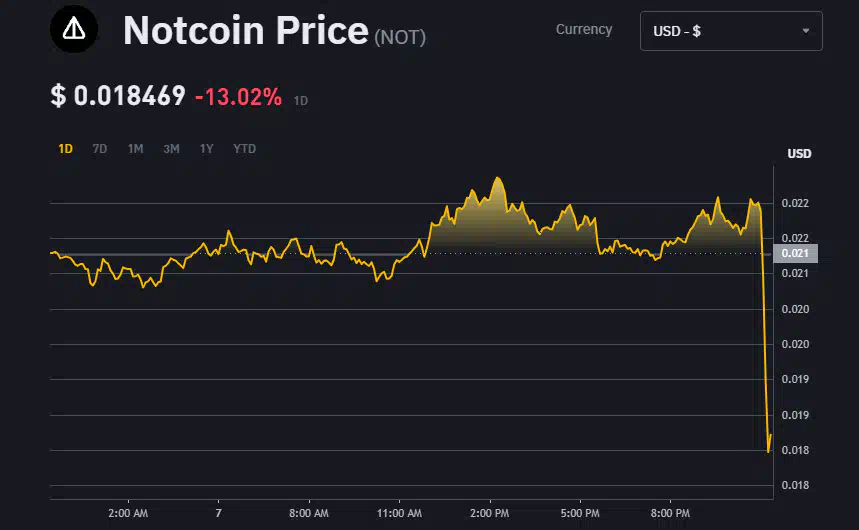Click the $0.018469 current price
The height and width of the screenshot is (530, 859).
tap(118, 96)
